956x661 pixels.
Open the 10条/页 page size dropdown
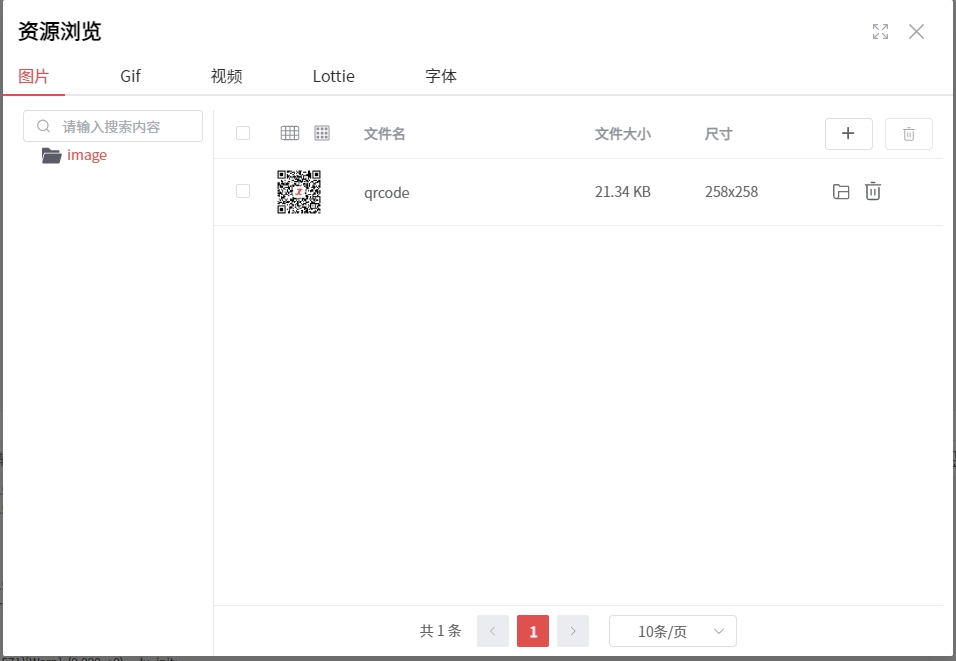coord(672,631)
